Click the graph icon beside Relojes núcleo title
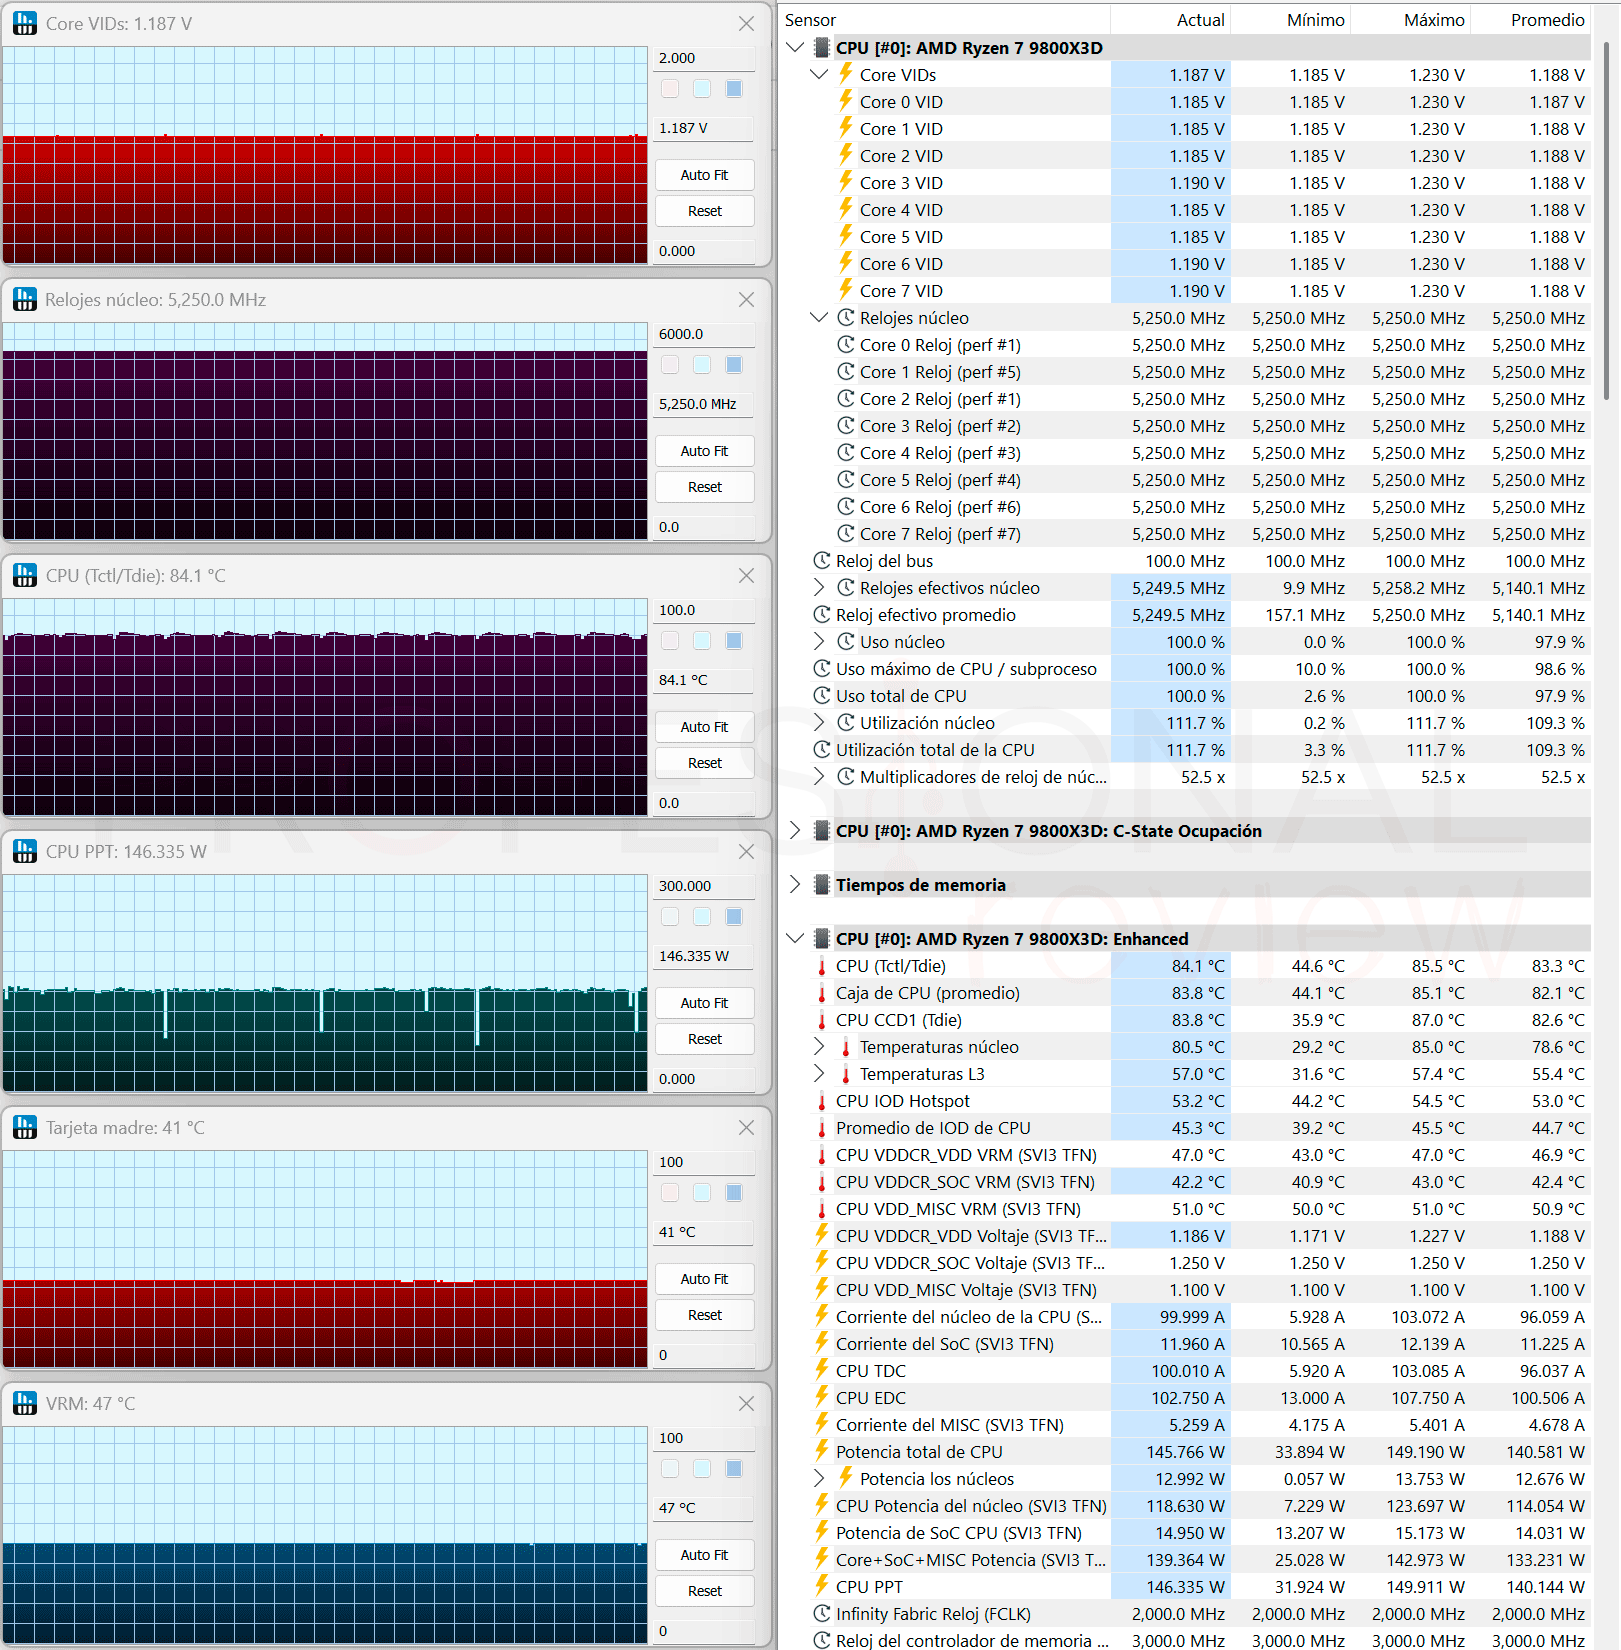Screen dimensions: 1621x1650 (25, 299)
